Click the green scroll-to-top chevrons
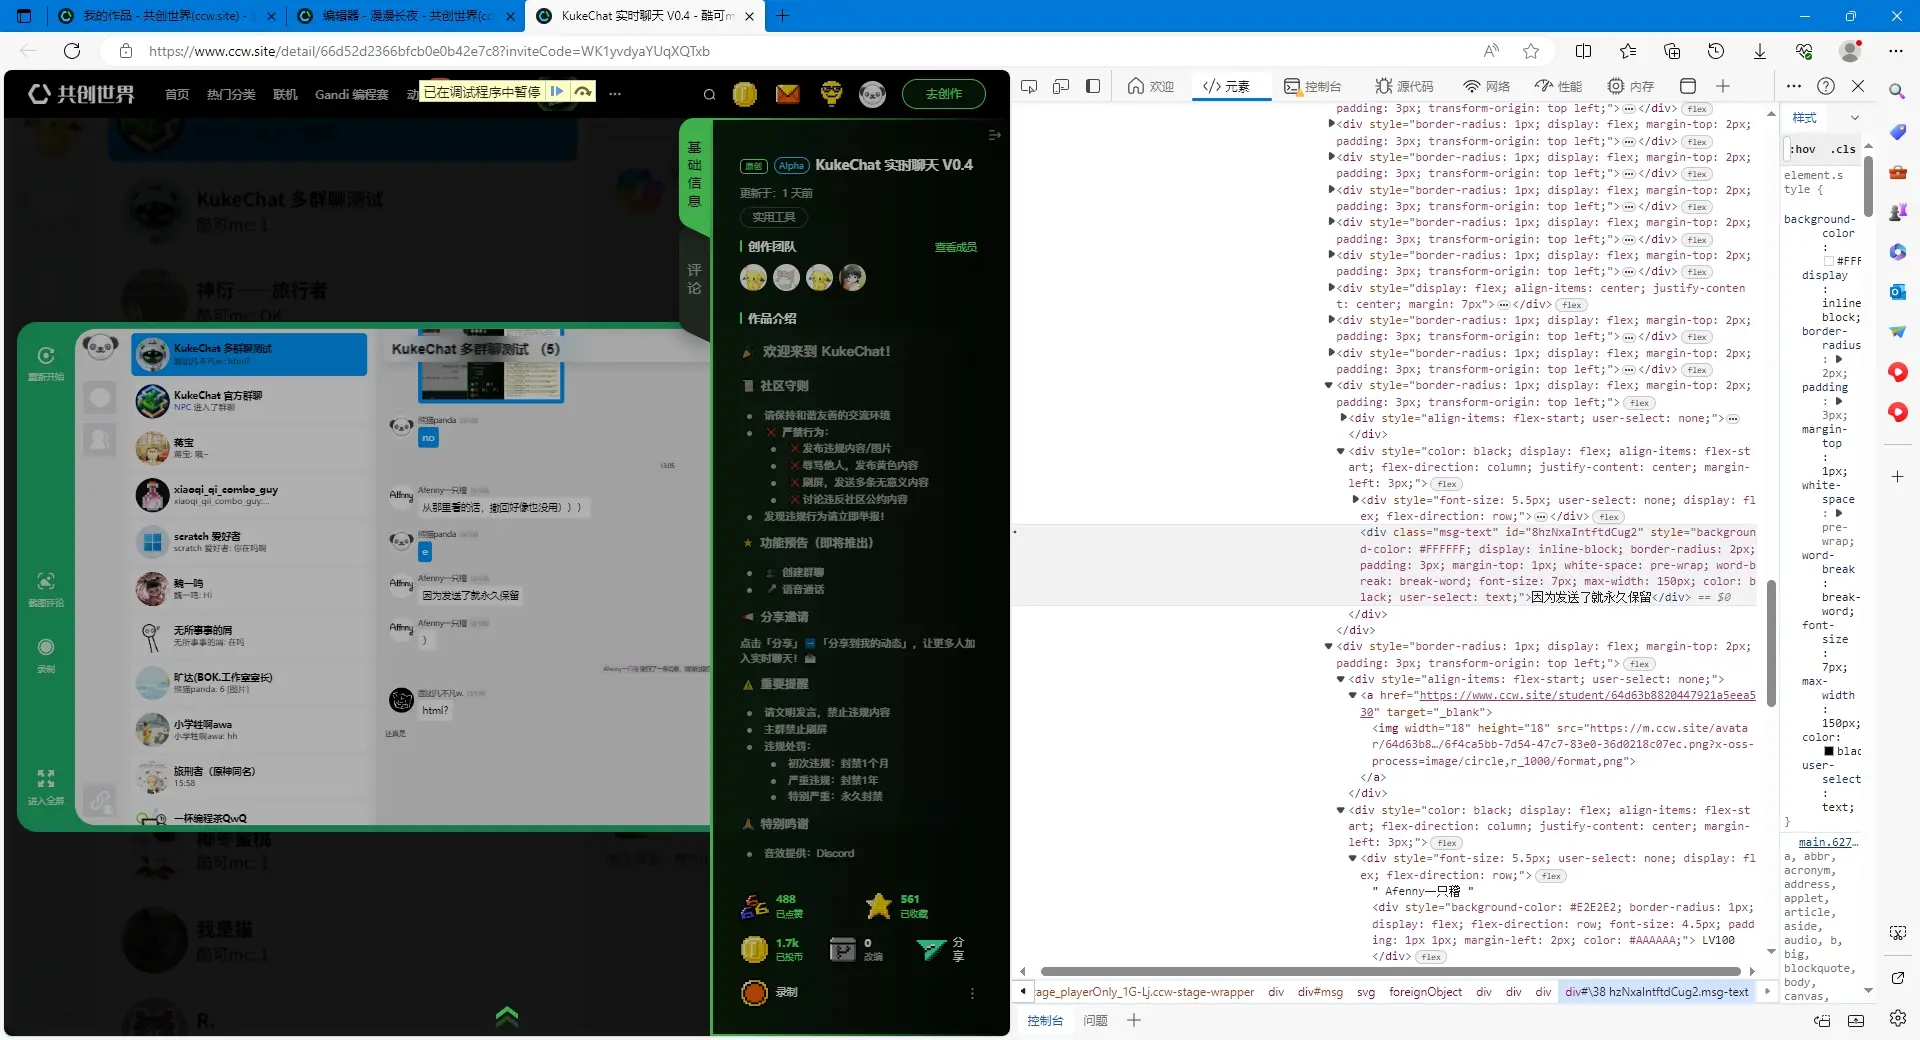This screenshot has width=1920, height=1040. click(507, 1017)
